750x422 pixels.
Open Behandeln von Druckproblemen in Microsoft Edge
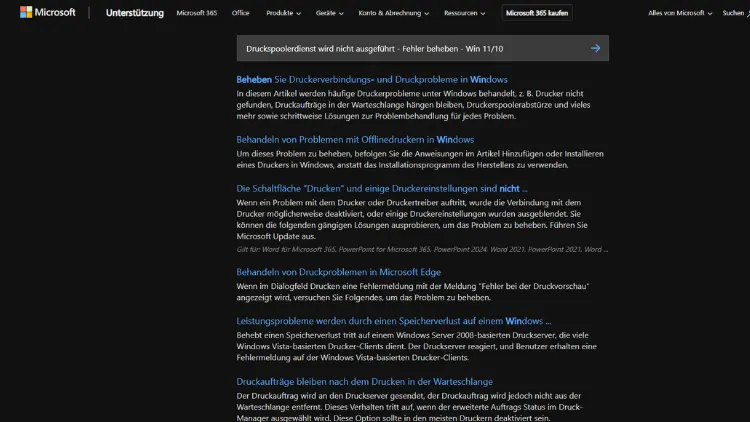pyautogui.click(x=339, y=272)
